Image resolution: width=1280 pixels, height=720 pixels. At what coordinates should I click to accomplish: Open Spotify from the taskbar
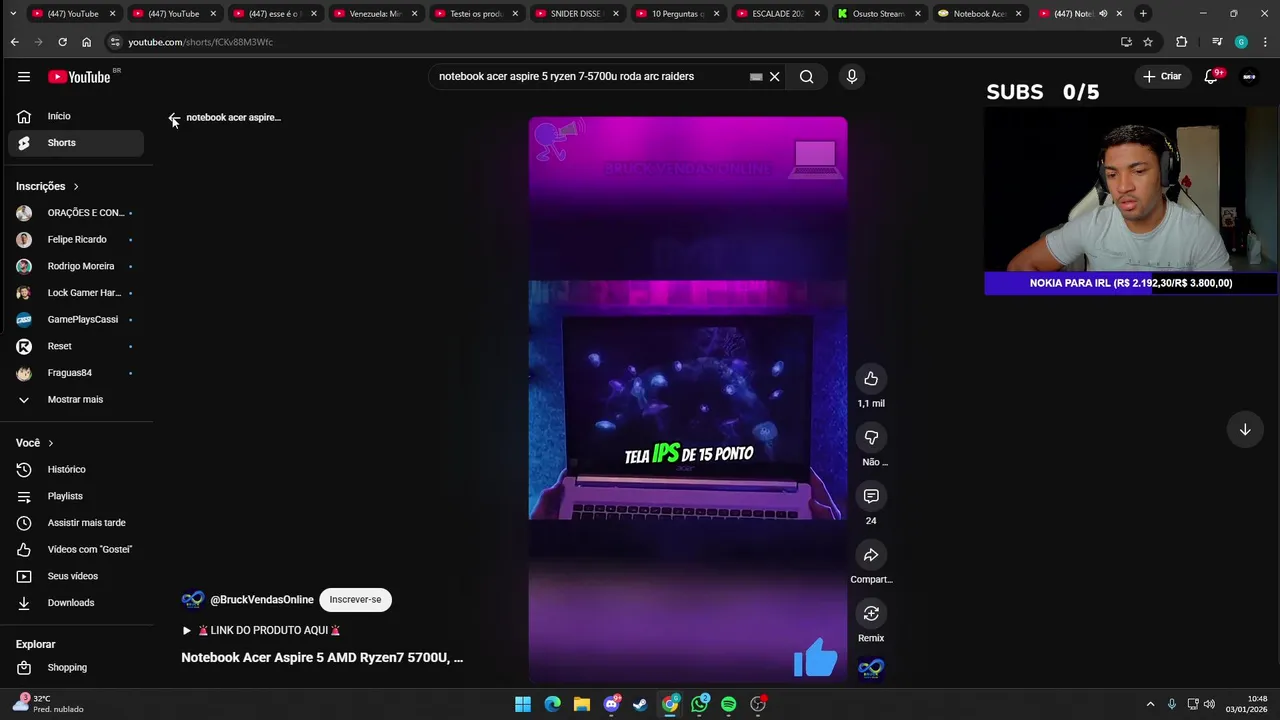coord(729,704)
